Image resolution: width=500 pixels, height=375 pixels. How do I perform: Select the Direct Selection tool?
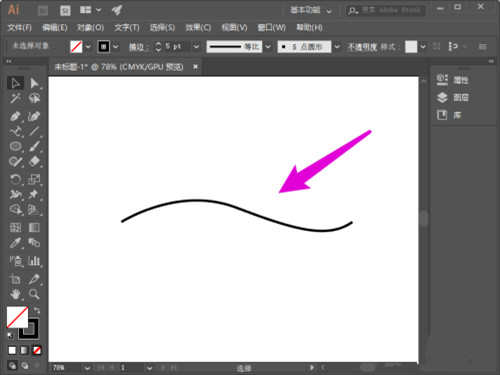34,83
